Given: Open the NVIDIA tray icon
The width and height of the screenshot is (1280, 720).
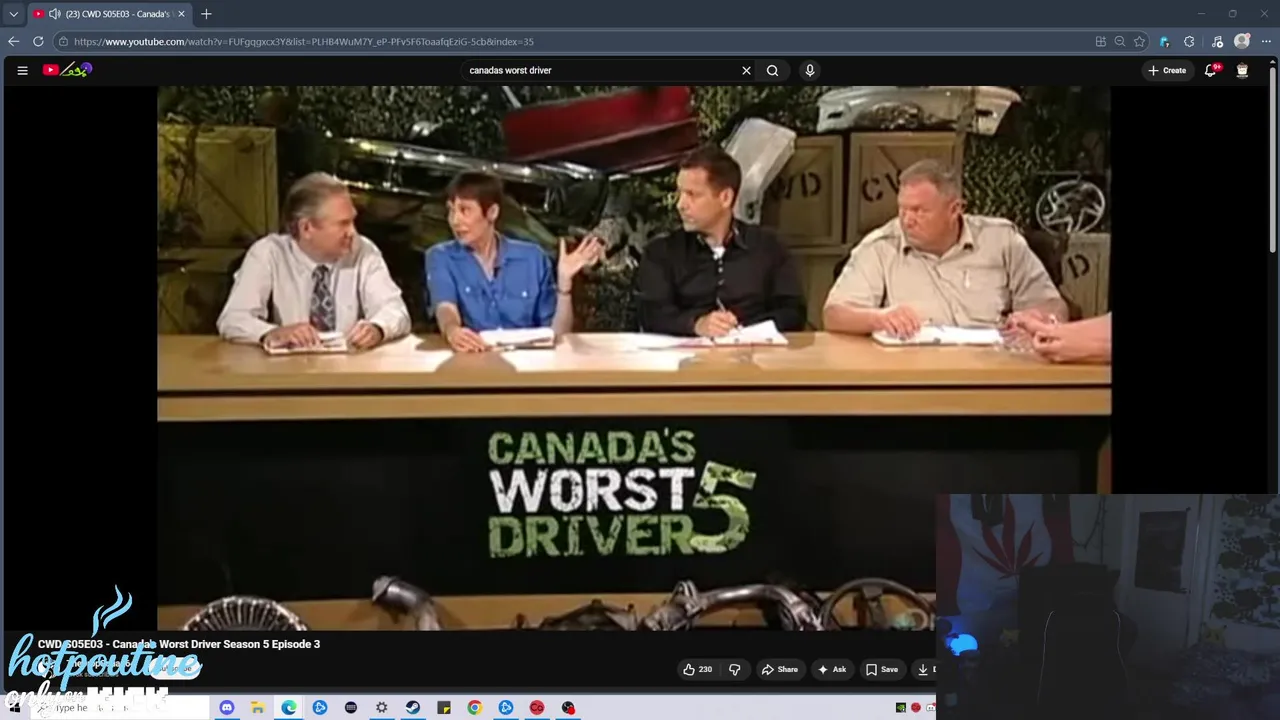Looking at the screenshot, I should point(900,708).
